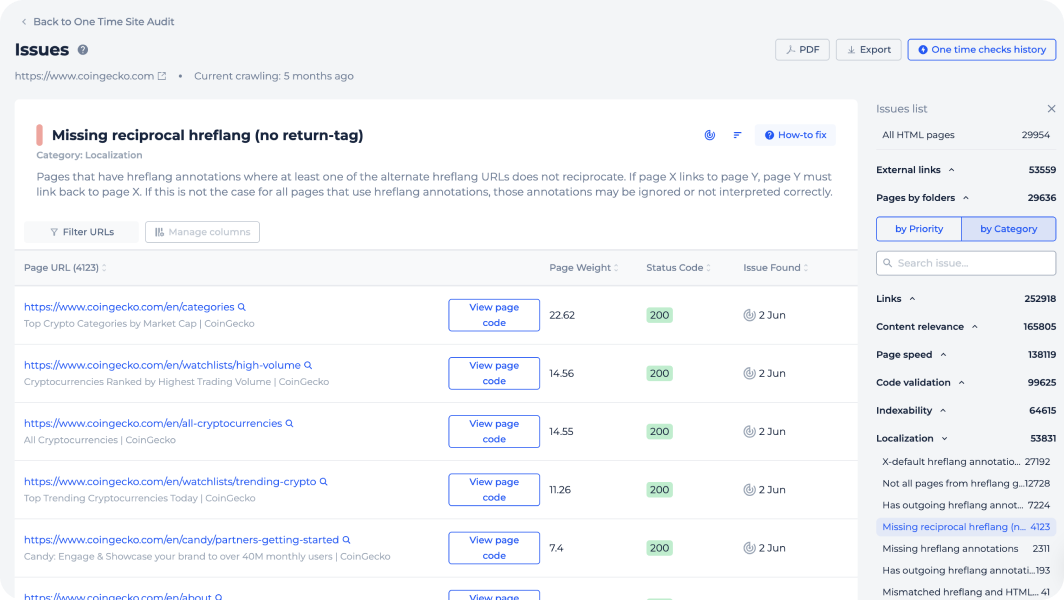
Task: View page code for trending-crypto
Action: pyautogui.click(x=494, y=490)
